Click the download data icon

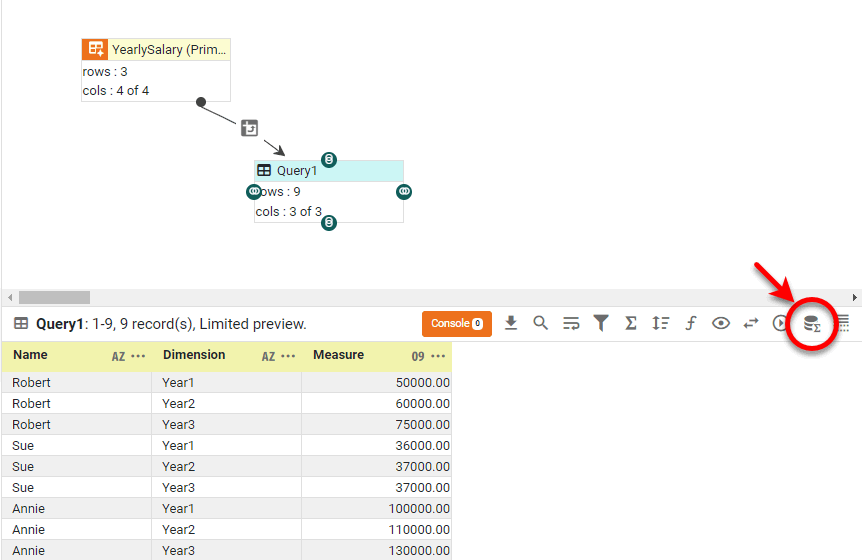(511, 323)
